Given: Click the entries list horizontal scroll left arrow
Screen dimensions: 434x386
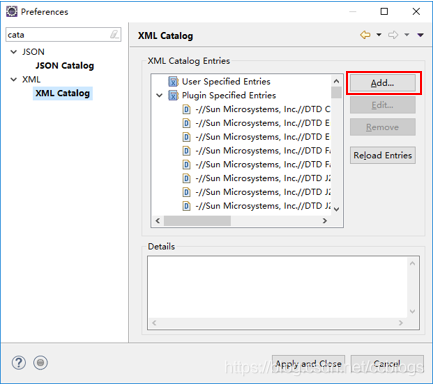Looking at the screenshot, I should pyautogui.click(x=158, y=221).
